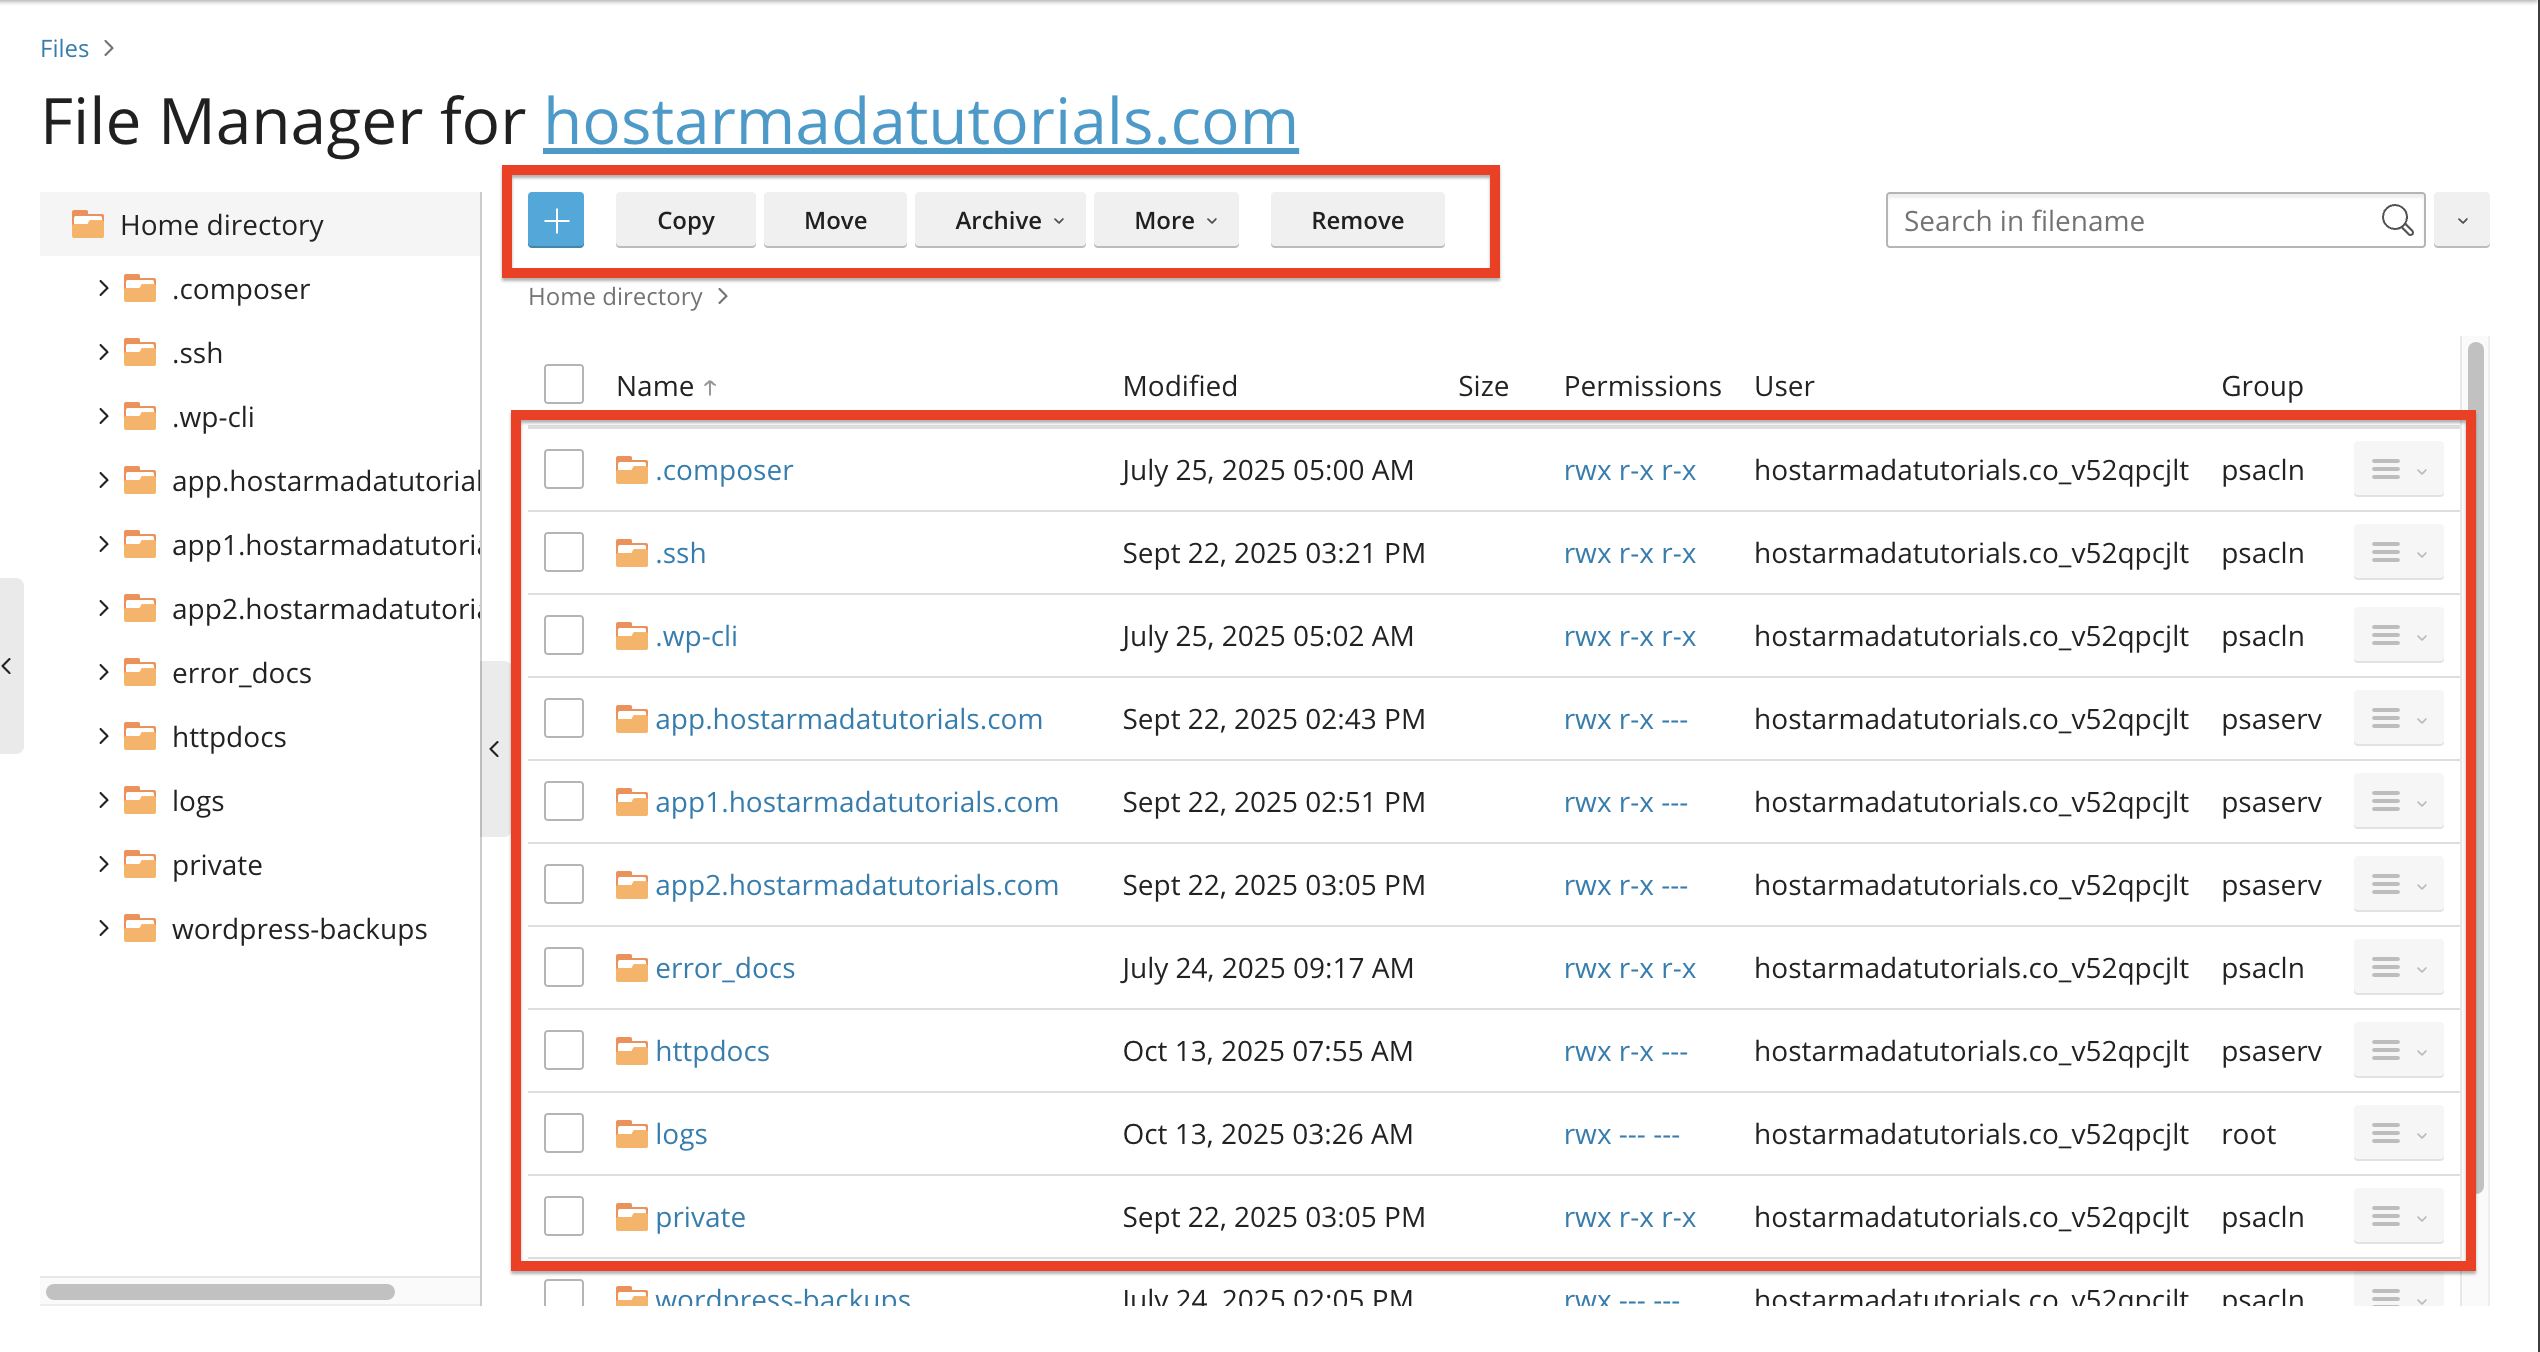Image resolution: width=2540 pixels, height=1352 pixels.
Task: Click the sort arrow beside Name header
Action: point(710,387)
